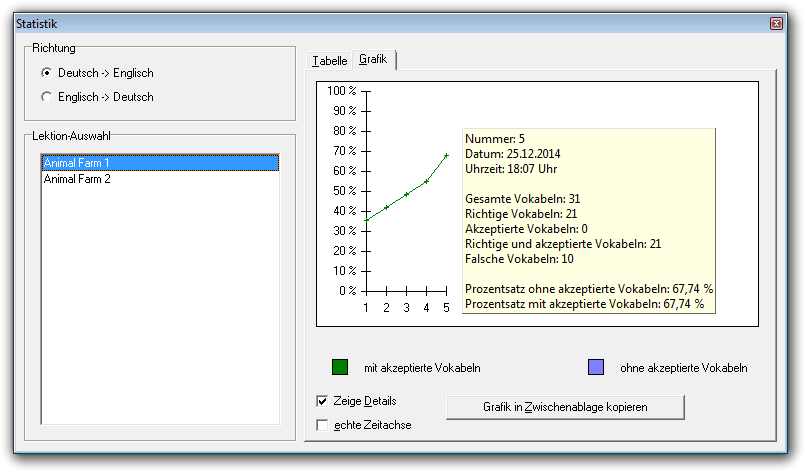This screenshot has height=473, width=805.
Task: Click the graph data point above x-value 4
Action: click(x=426, y=181)
